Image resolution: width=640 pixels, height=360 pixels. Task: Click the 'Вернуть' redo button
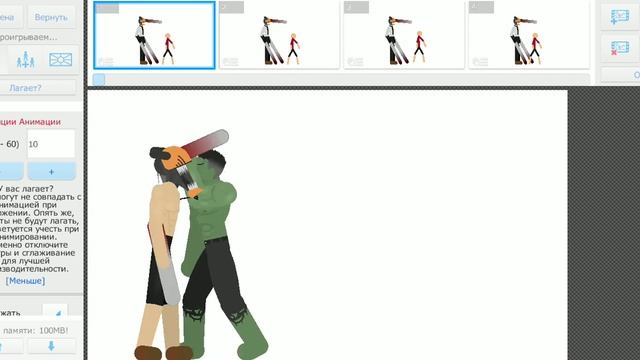click(x=51, y=18)
